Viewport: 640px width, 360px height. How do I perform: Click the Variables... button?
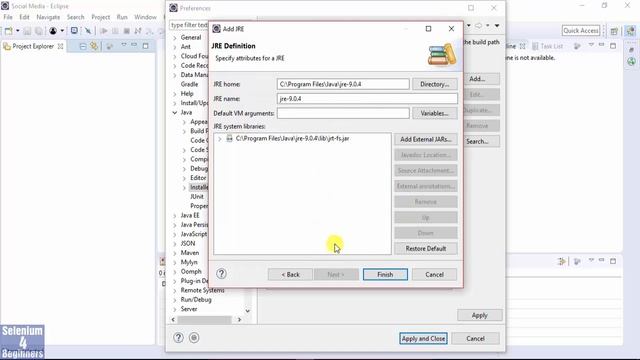(x=435, y=113)
